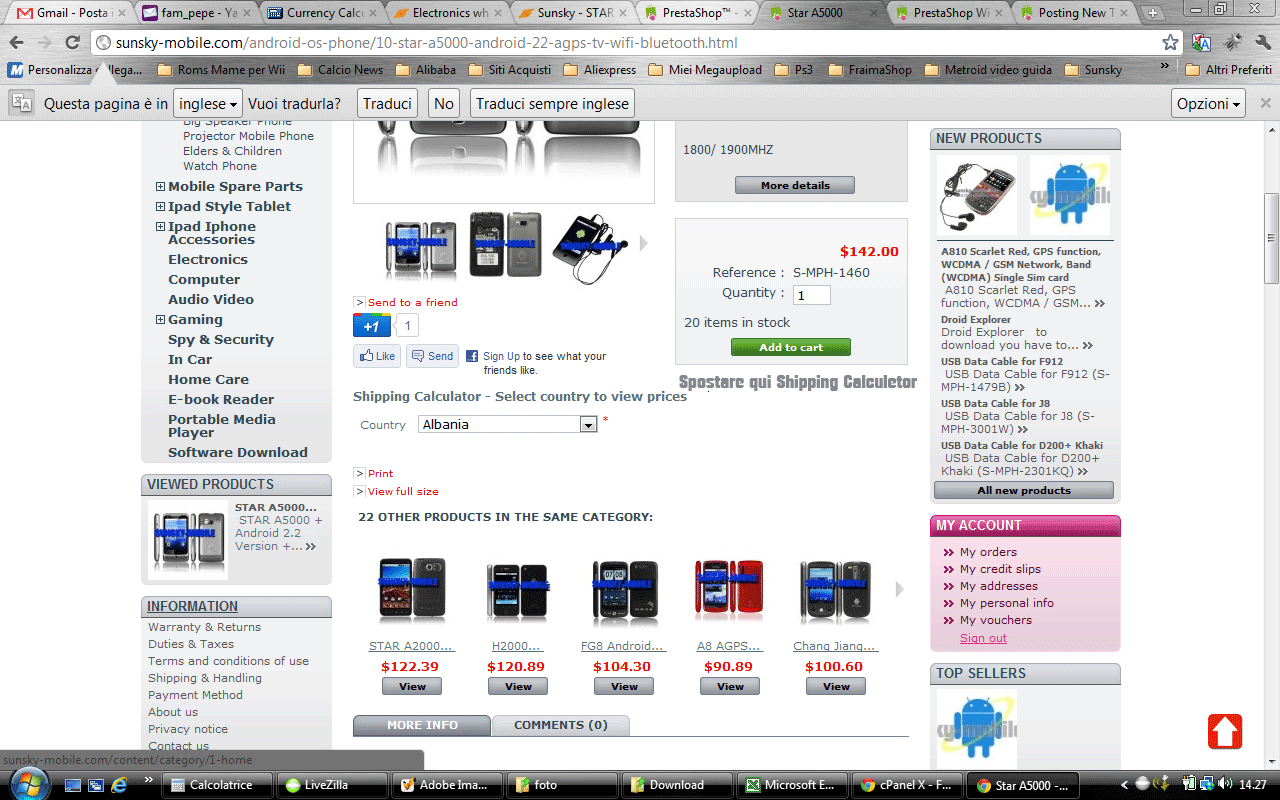The height and width of the screenshot is (800, 1280).
Task: Click the View full size link
Action: pos(403,491)
